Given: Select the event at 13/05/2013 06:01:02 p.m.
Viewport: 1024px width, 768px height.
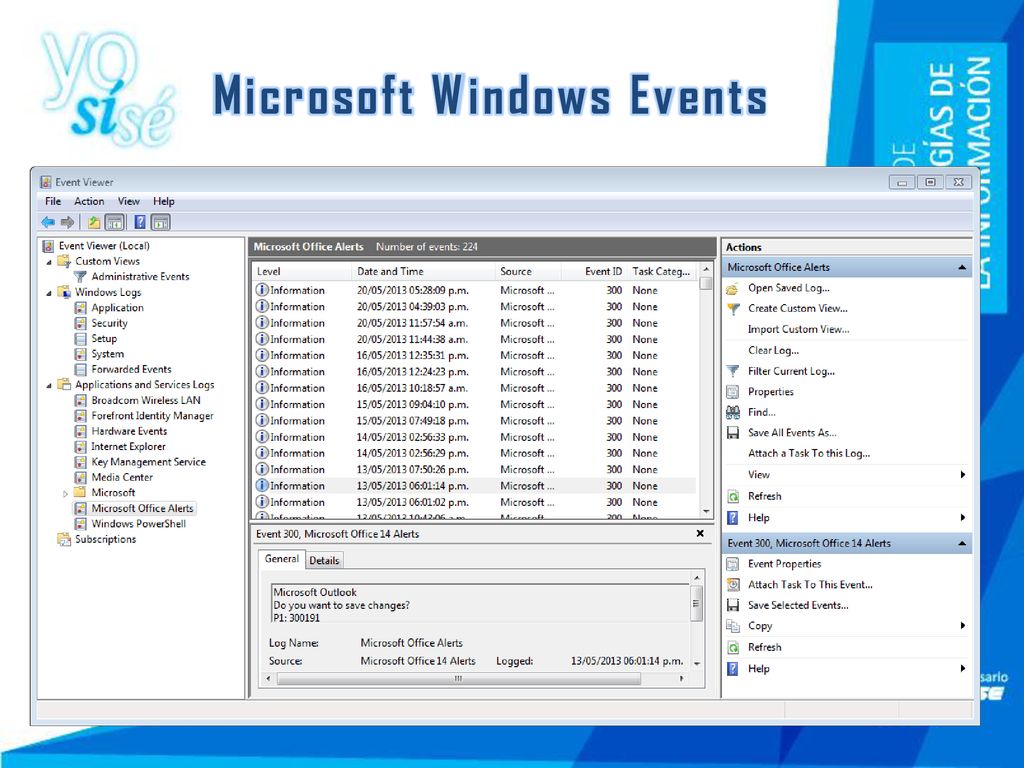Looking at the screenshot, I should (x=475, y=502).
